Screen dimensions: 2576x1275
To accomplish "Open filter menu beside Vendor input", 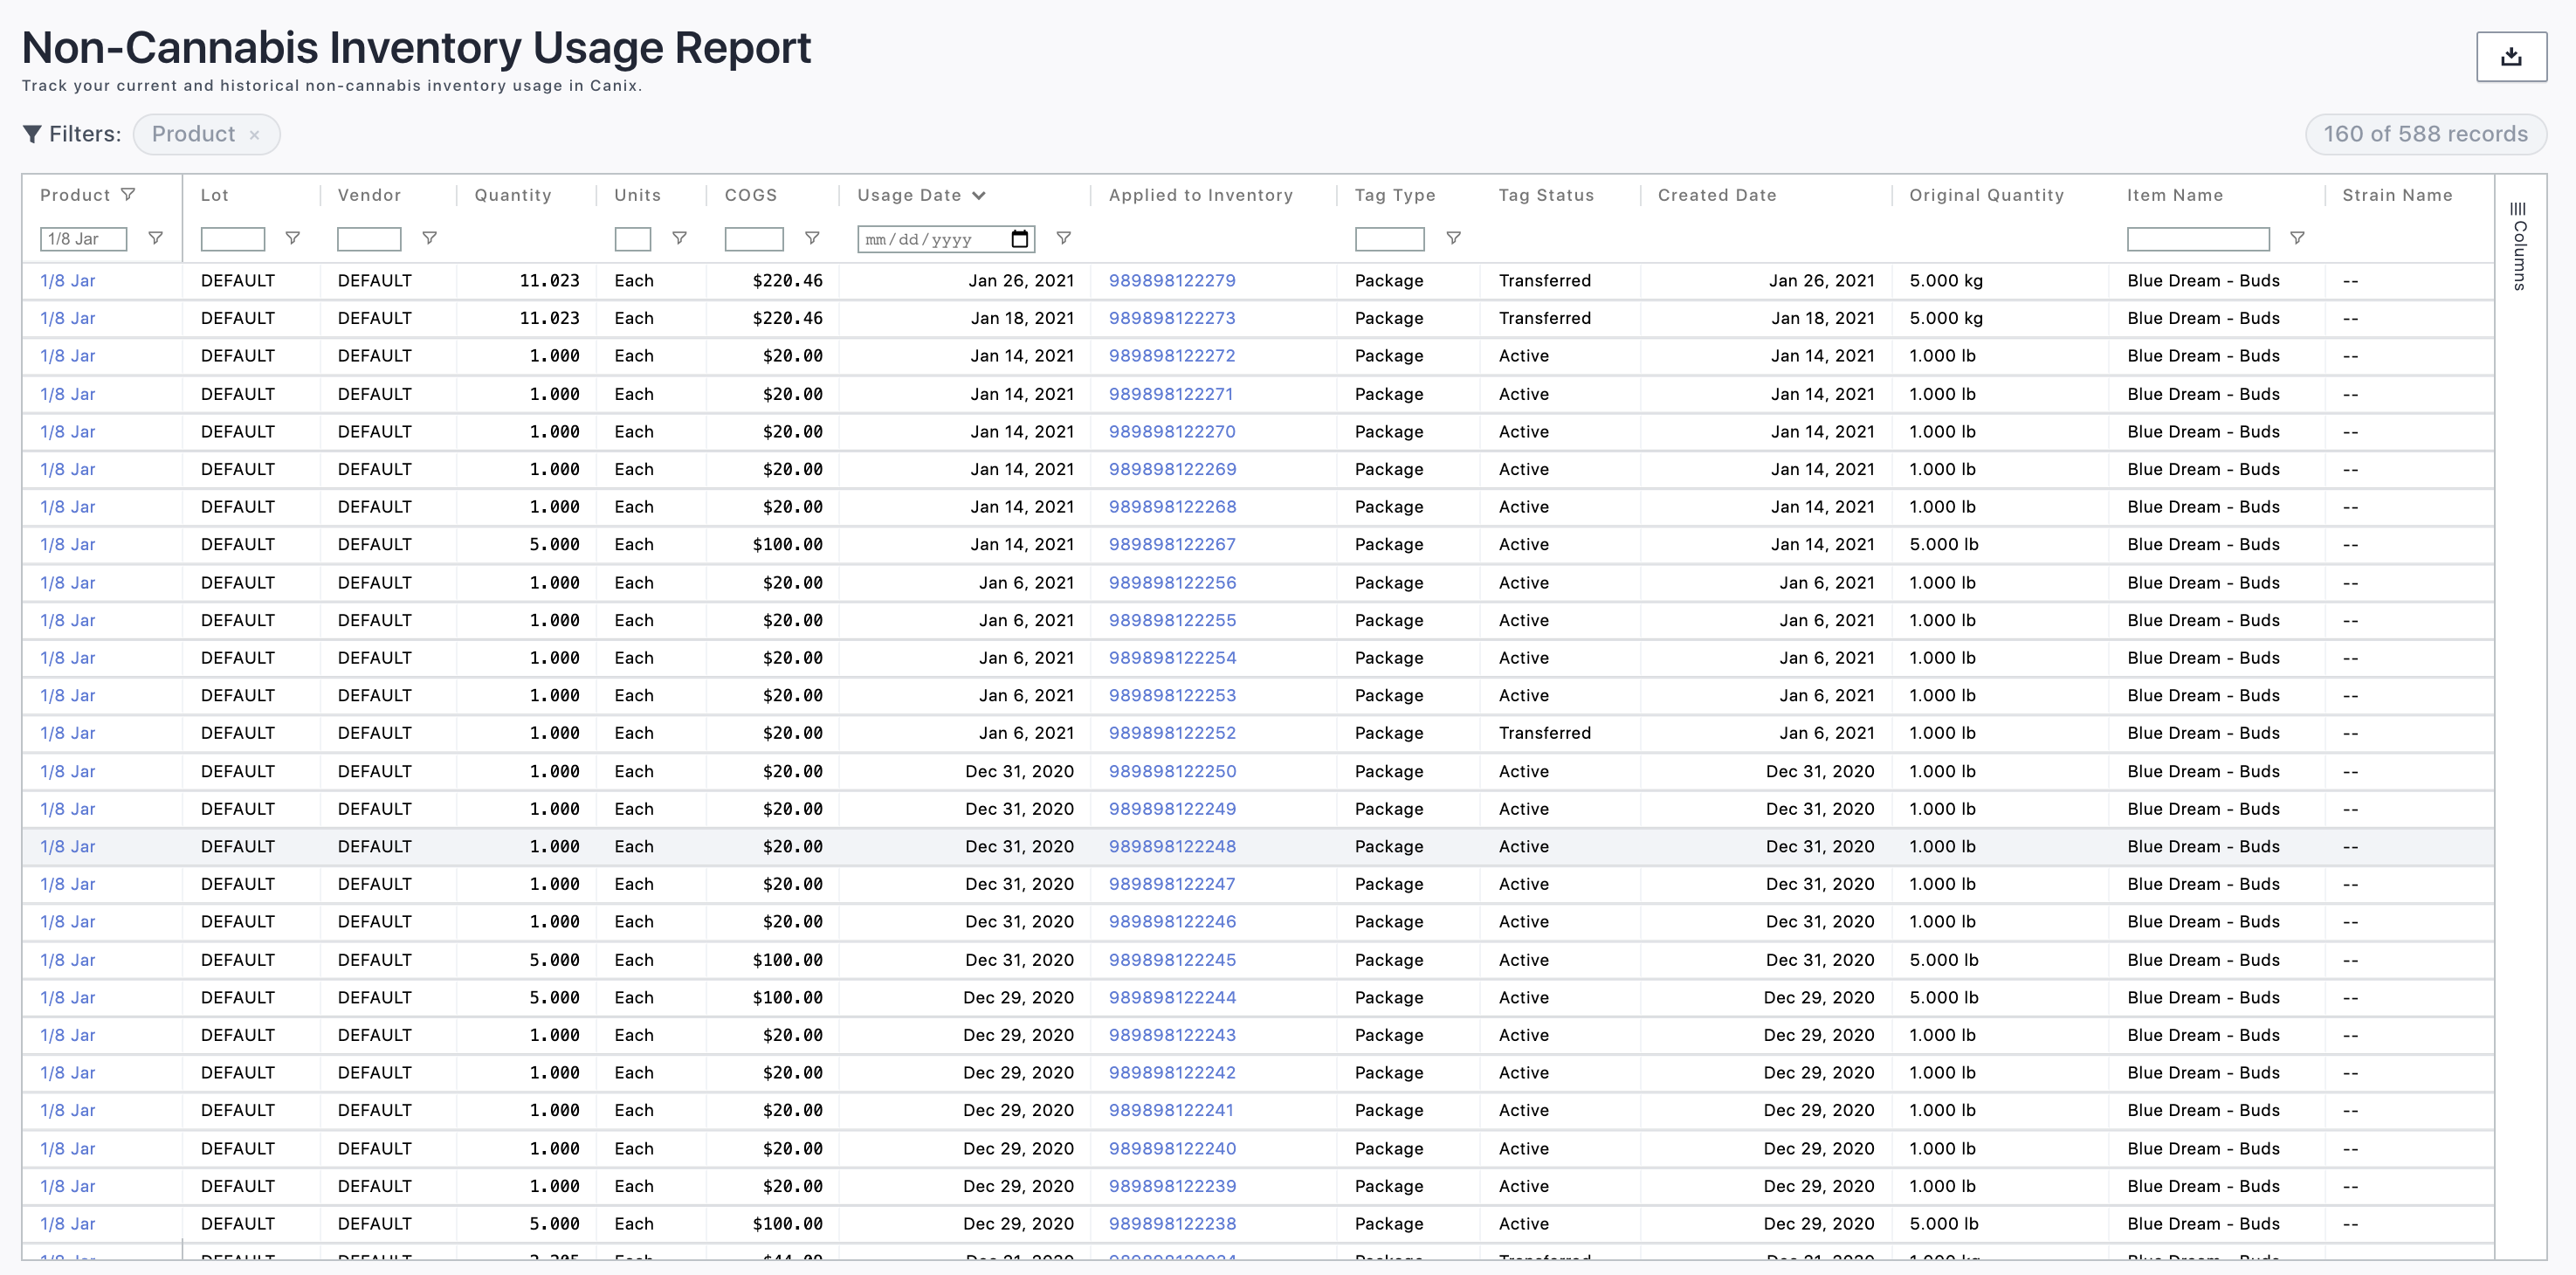I will click(429, 238).
